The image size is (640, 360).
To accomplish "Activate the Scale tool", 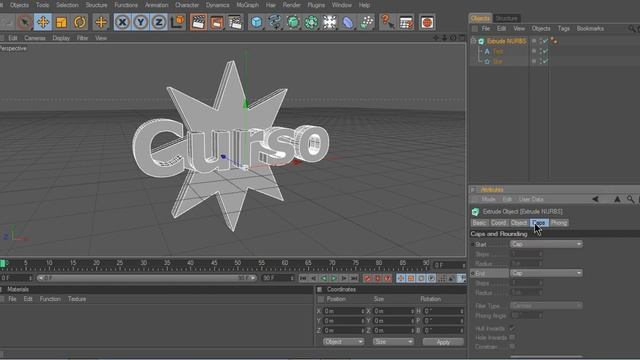I will point(61,22).
